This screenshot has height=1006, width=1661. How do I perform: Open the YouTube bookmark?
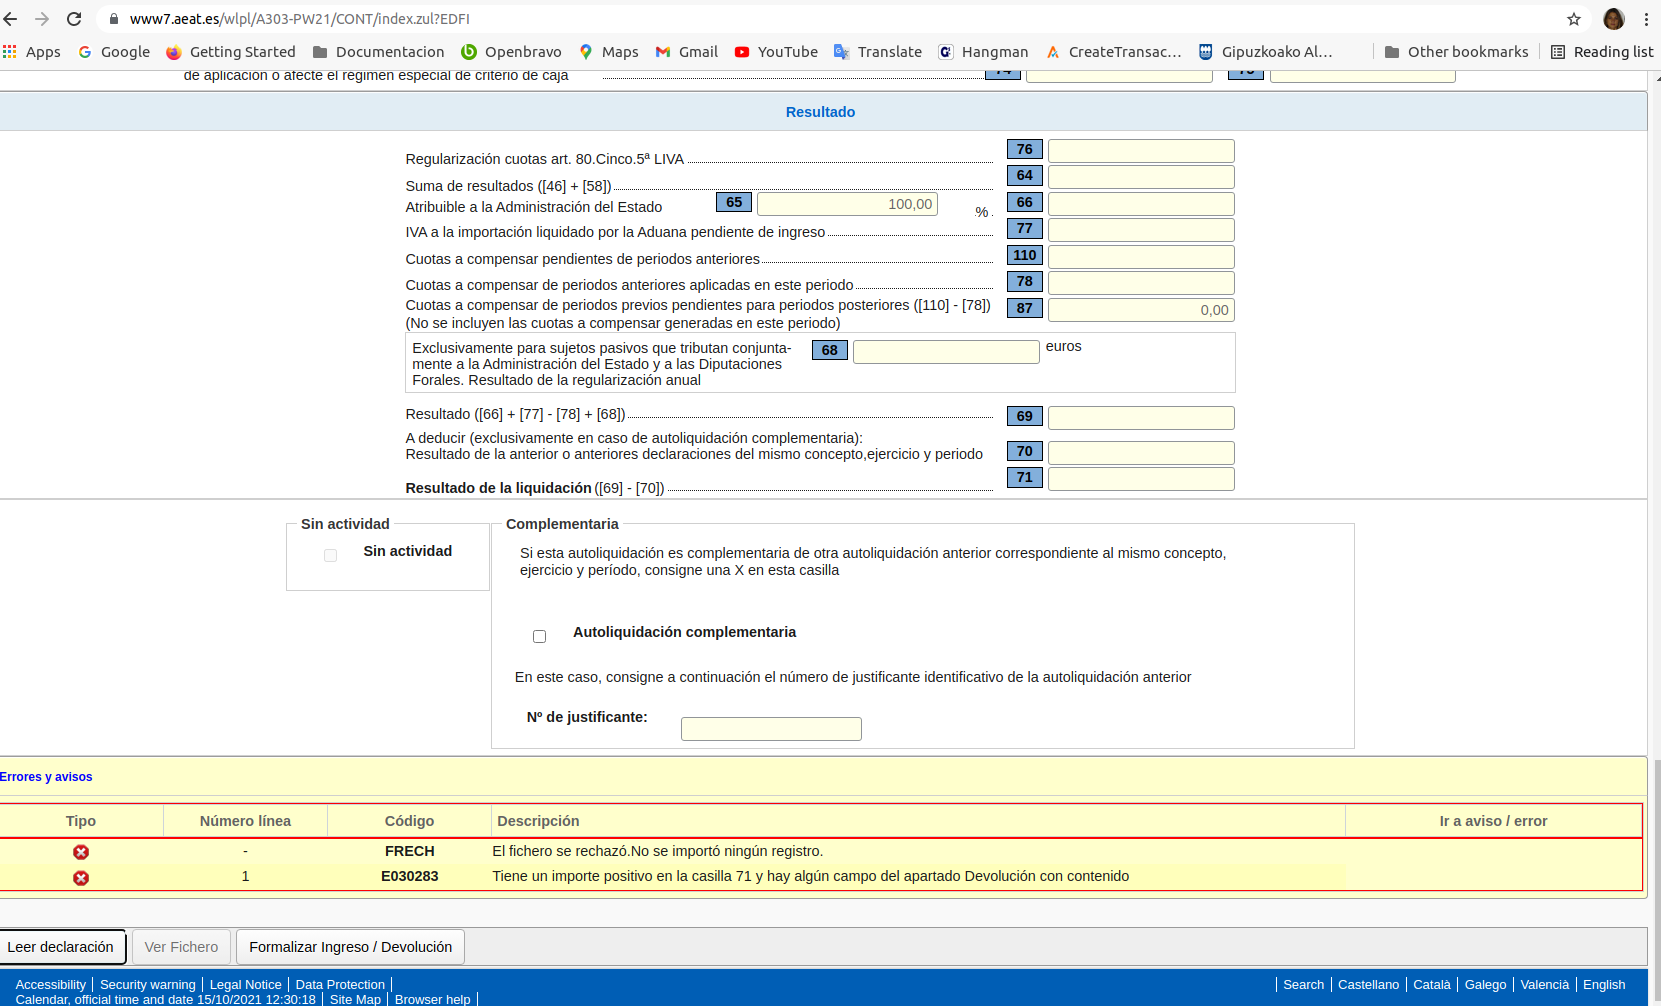click(776, 52)
